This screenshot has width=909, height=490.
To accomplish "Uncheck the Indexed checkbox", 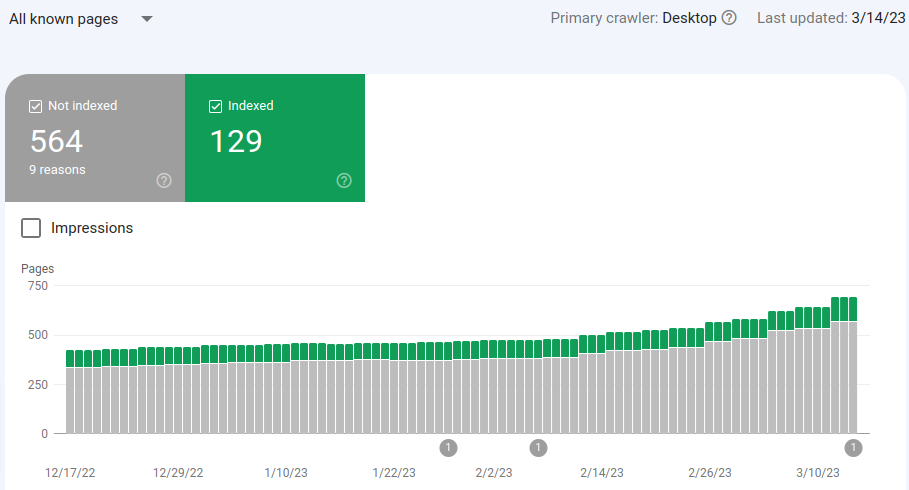I will (x=215, y=106).
